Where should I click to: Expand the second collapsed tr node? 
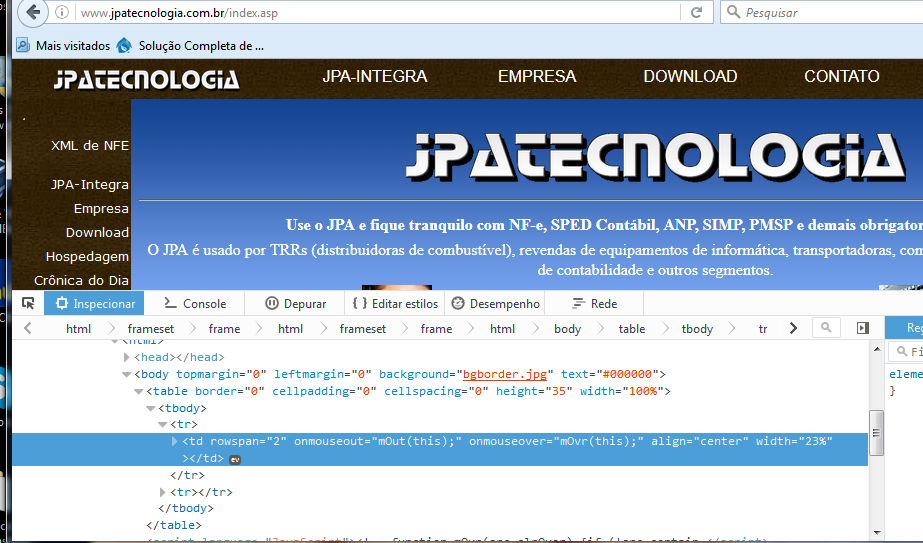tap(162, 492)
